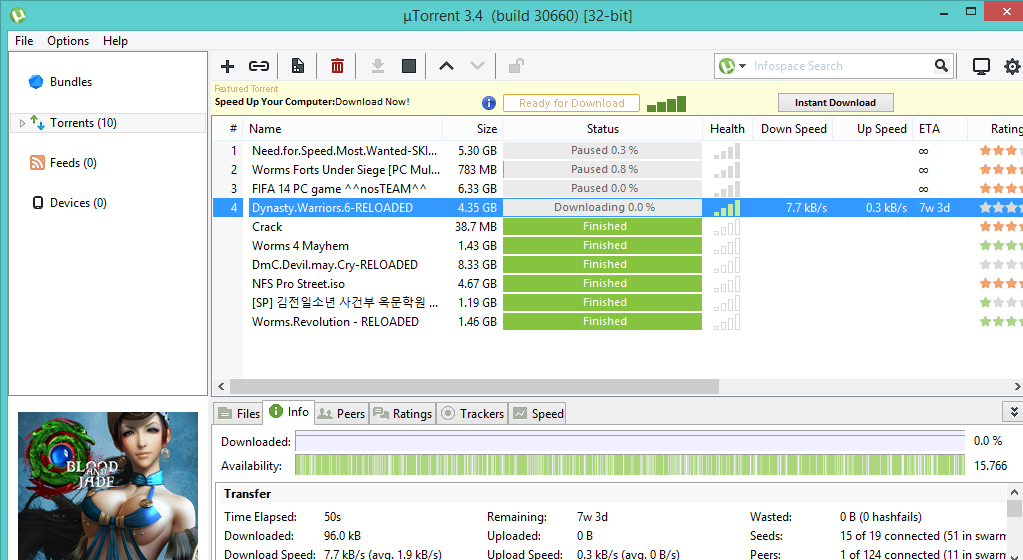This screenshot has height=560, width=1023.
Task: Open Preferences via the gear icon
Action: coord(1012,66)
